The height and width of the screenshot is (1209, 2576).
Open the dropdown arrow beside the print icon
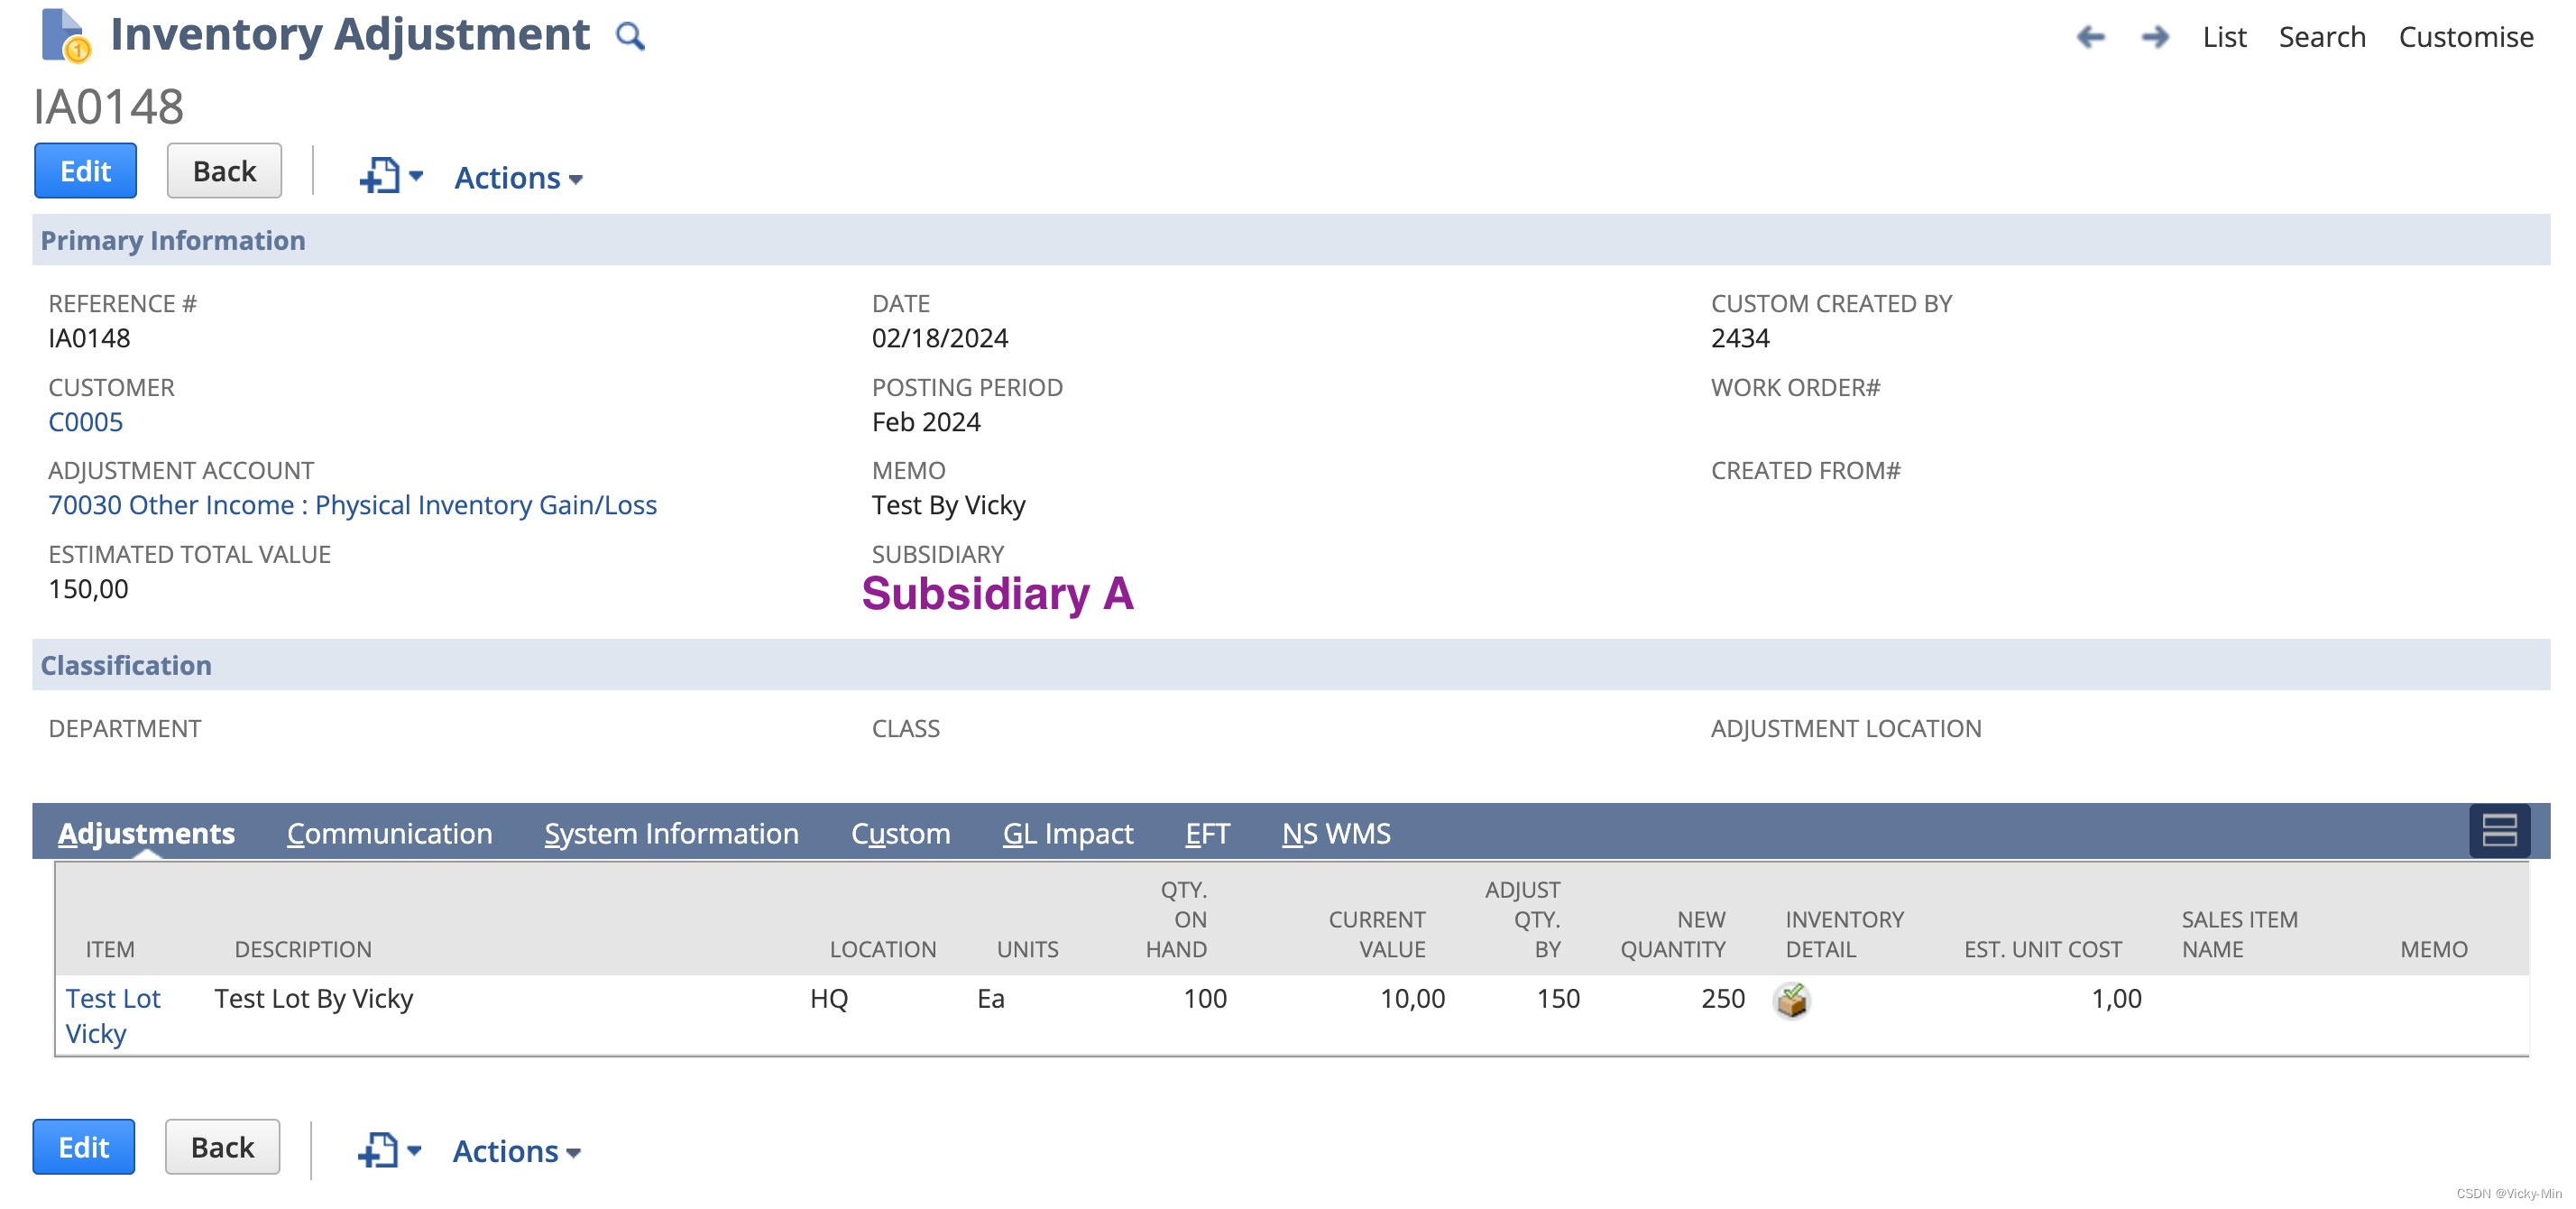coord(415,177)
